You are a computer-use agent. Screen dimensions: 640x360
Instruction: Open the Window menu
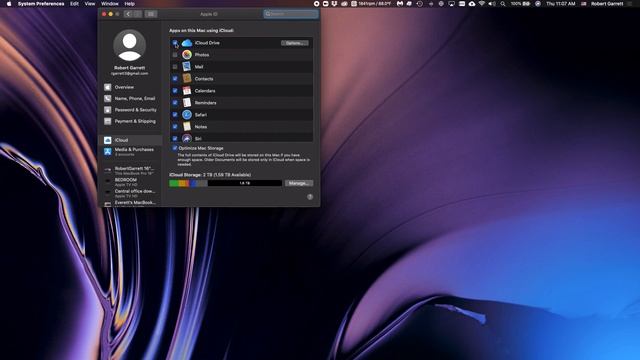click(110, 4)
